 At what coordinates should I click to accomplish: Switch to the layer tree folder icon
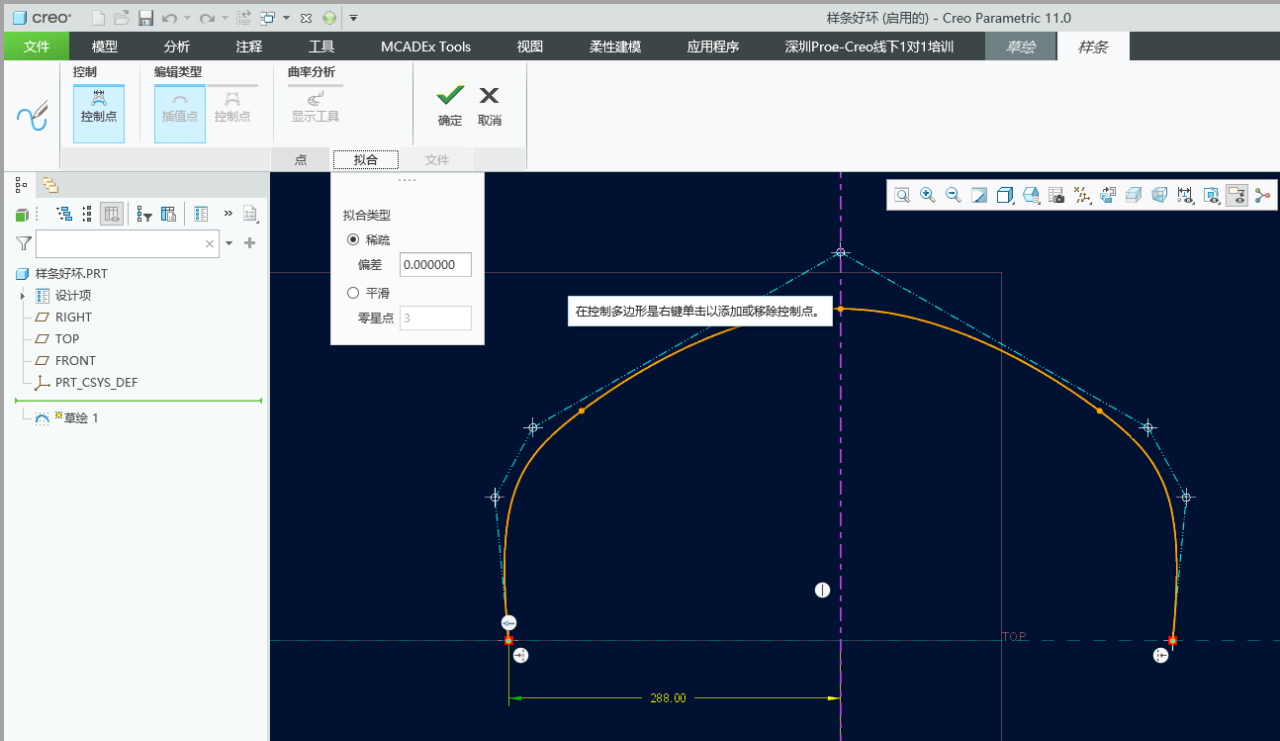50,185
